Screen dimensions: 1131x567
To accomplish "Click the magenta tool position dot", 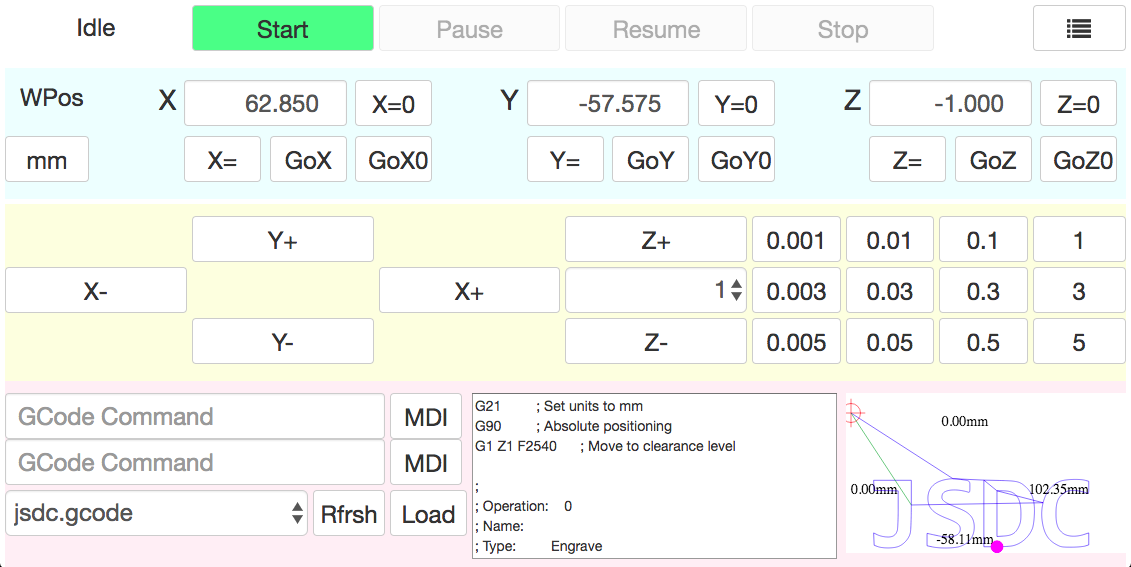I will [x=997, y=547].
